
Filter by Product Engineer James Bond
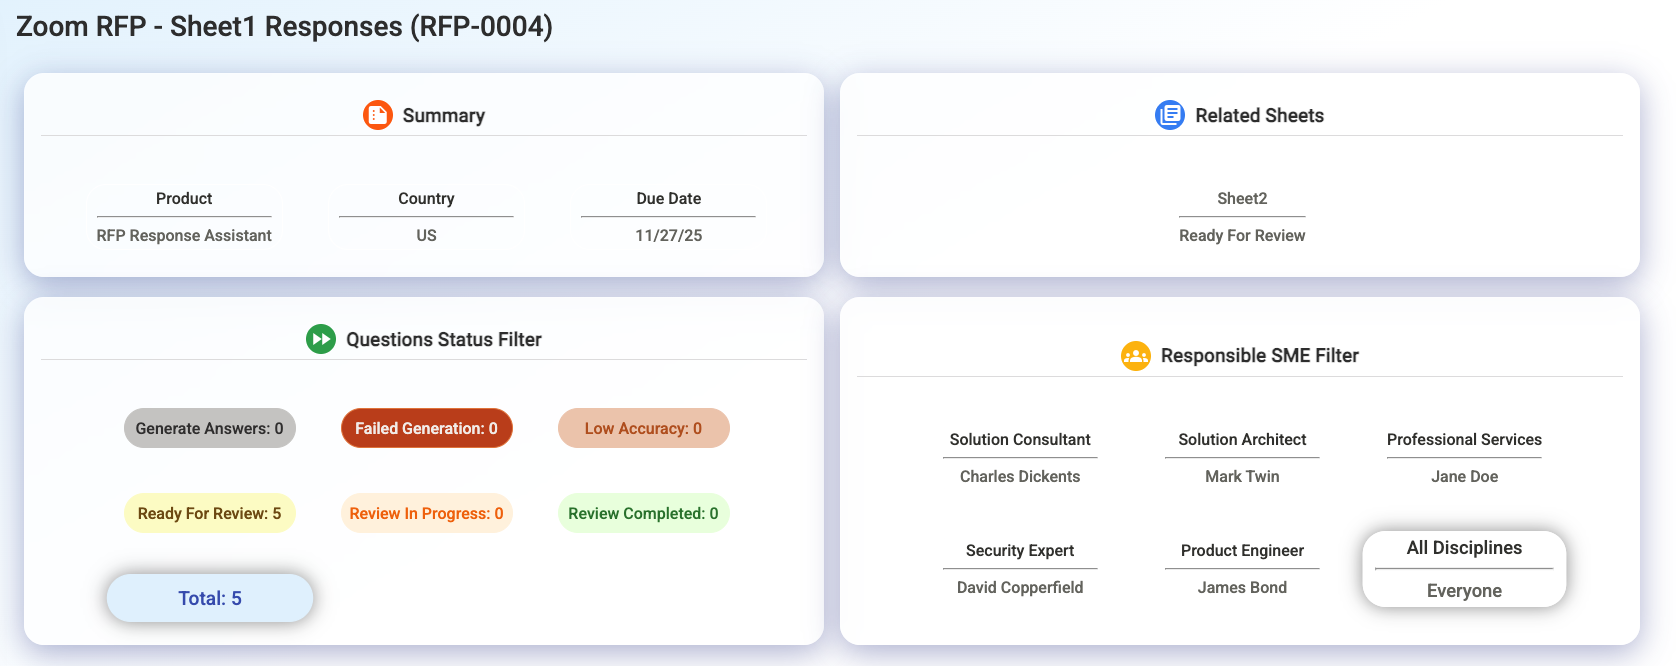[x=1242, y=569]
